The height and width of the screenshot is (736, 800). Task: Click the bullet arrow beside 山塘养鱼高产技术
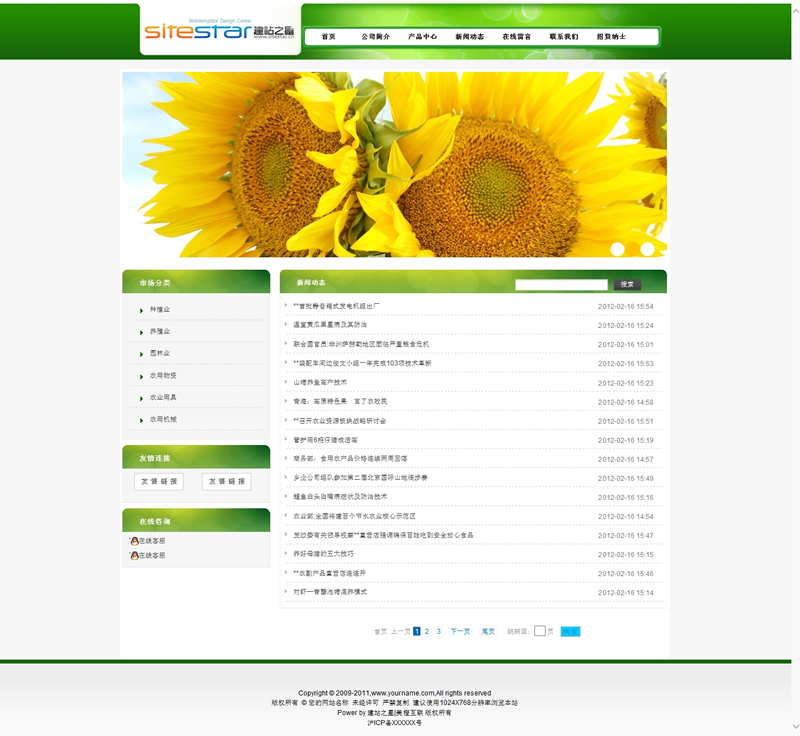pyautogui.click(x=286, y=382)
